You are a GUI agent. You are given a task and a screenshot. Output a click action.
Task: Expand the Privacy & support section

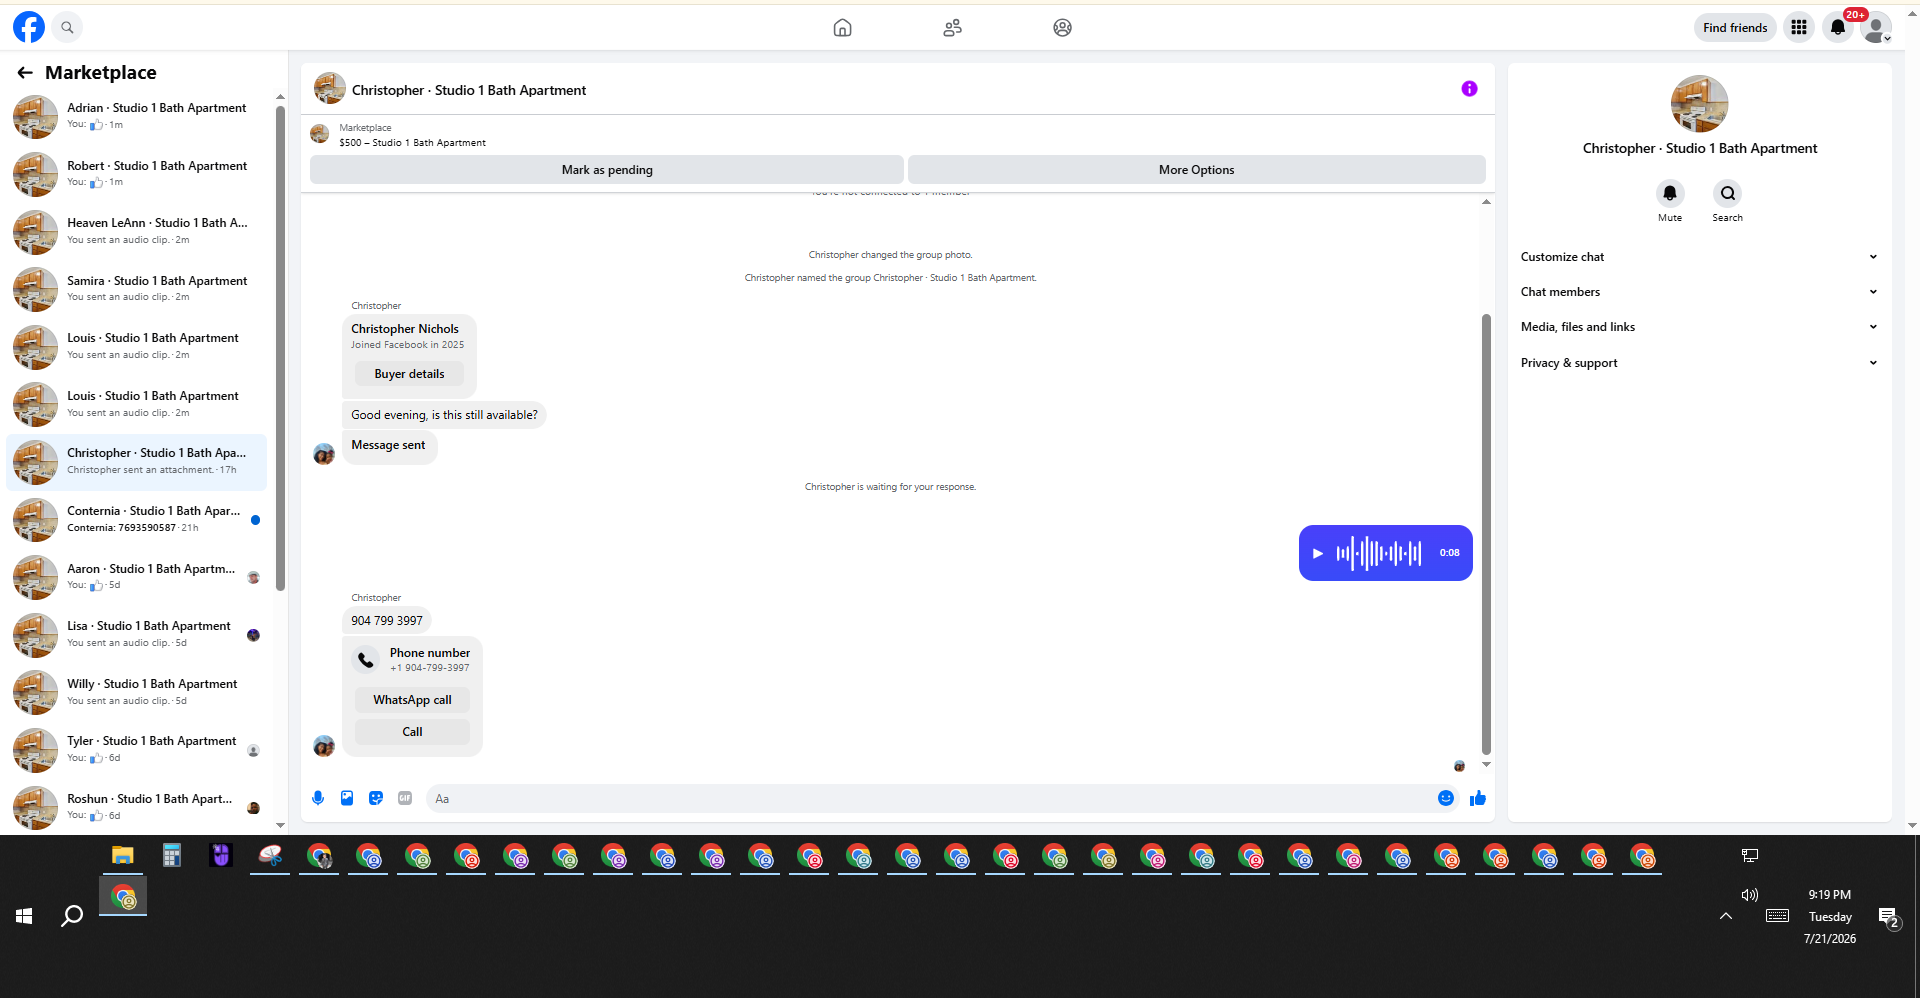pyautogui.click(x=1699, y=363)
